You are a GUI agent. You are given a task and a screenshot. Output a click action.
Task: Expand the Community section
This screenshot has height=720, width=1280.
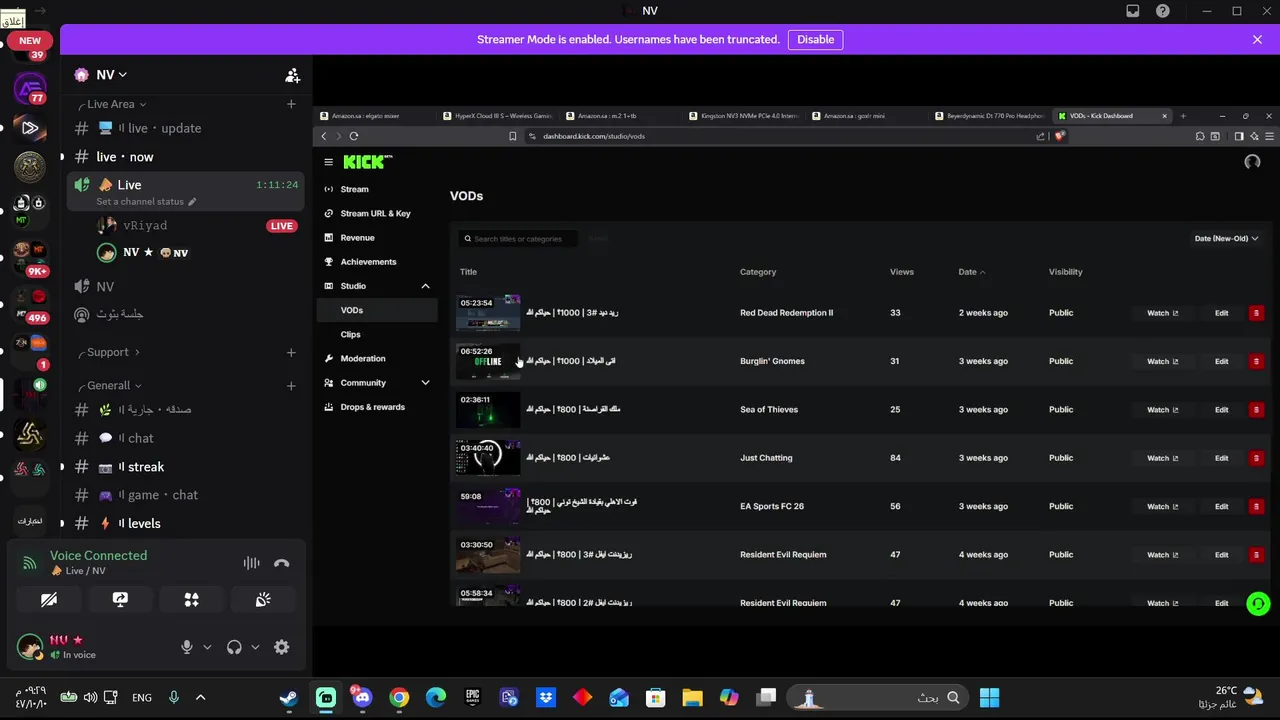pyautogui.click(x=425, y=383)
